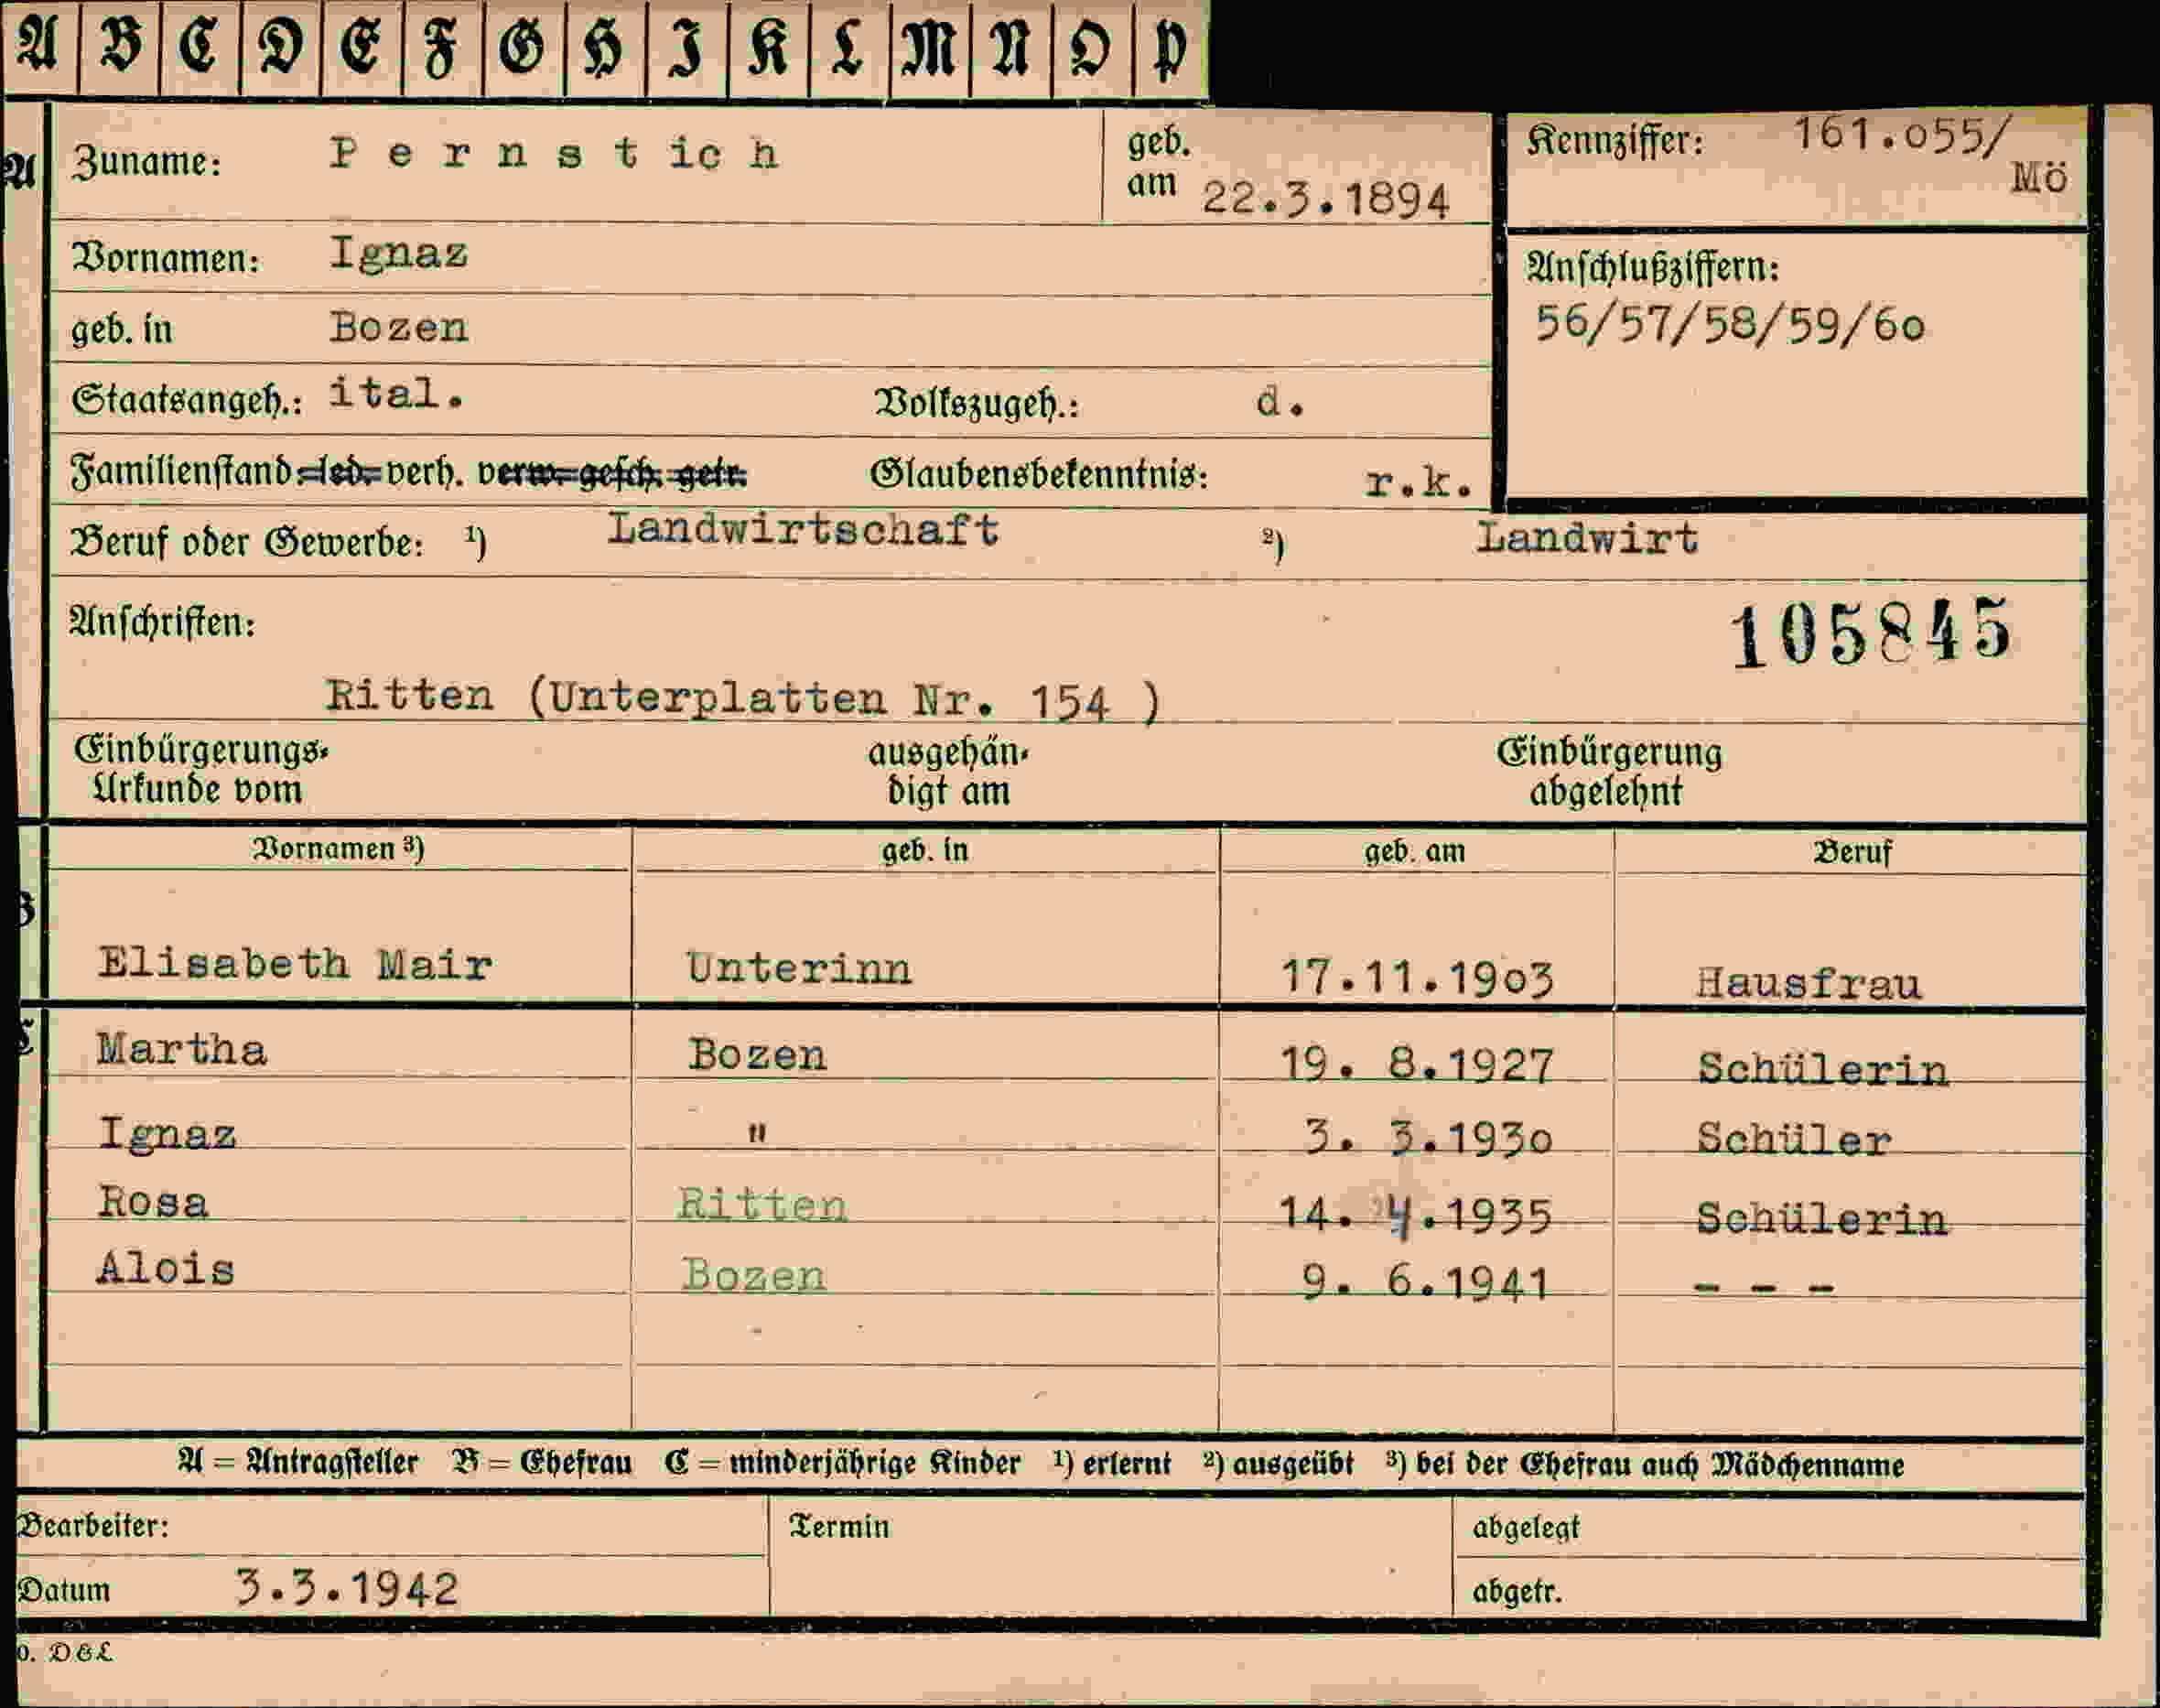Click wife's birth date '17.11.1903'
Viewport: 2160px width, 1708px height.
point(1417,977)
